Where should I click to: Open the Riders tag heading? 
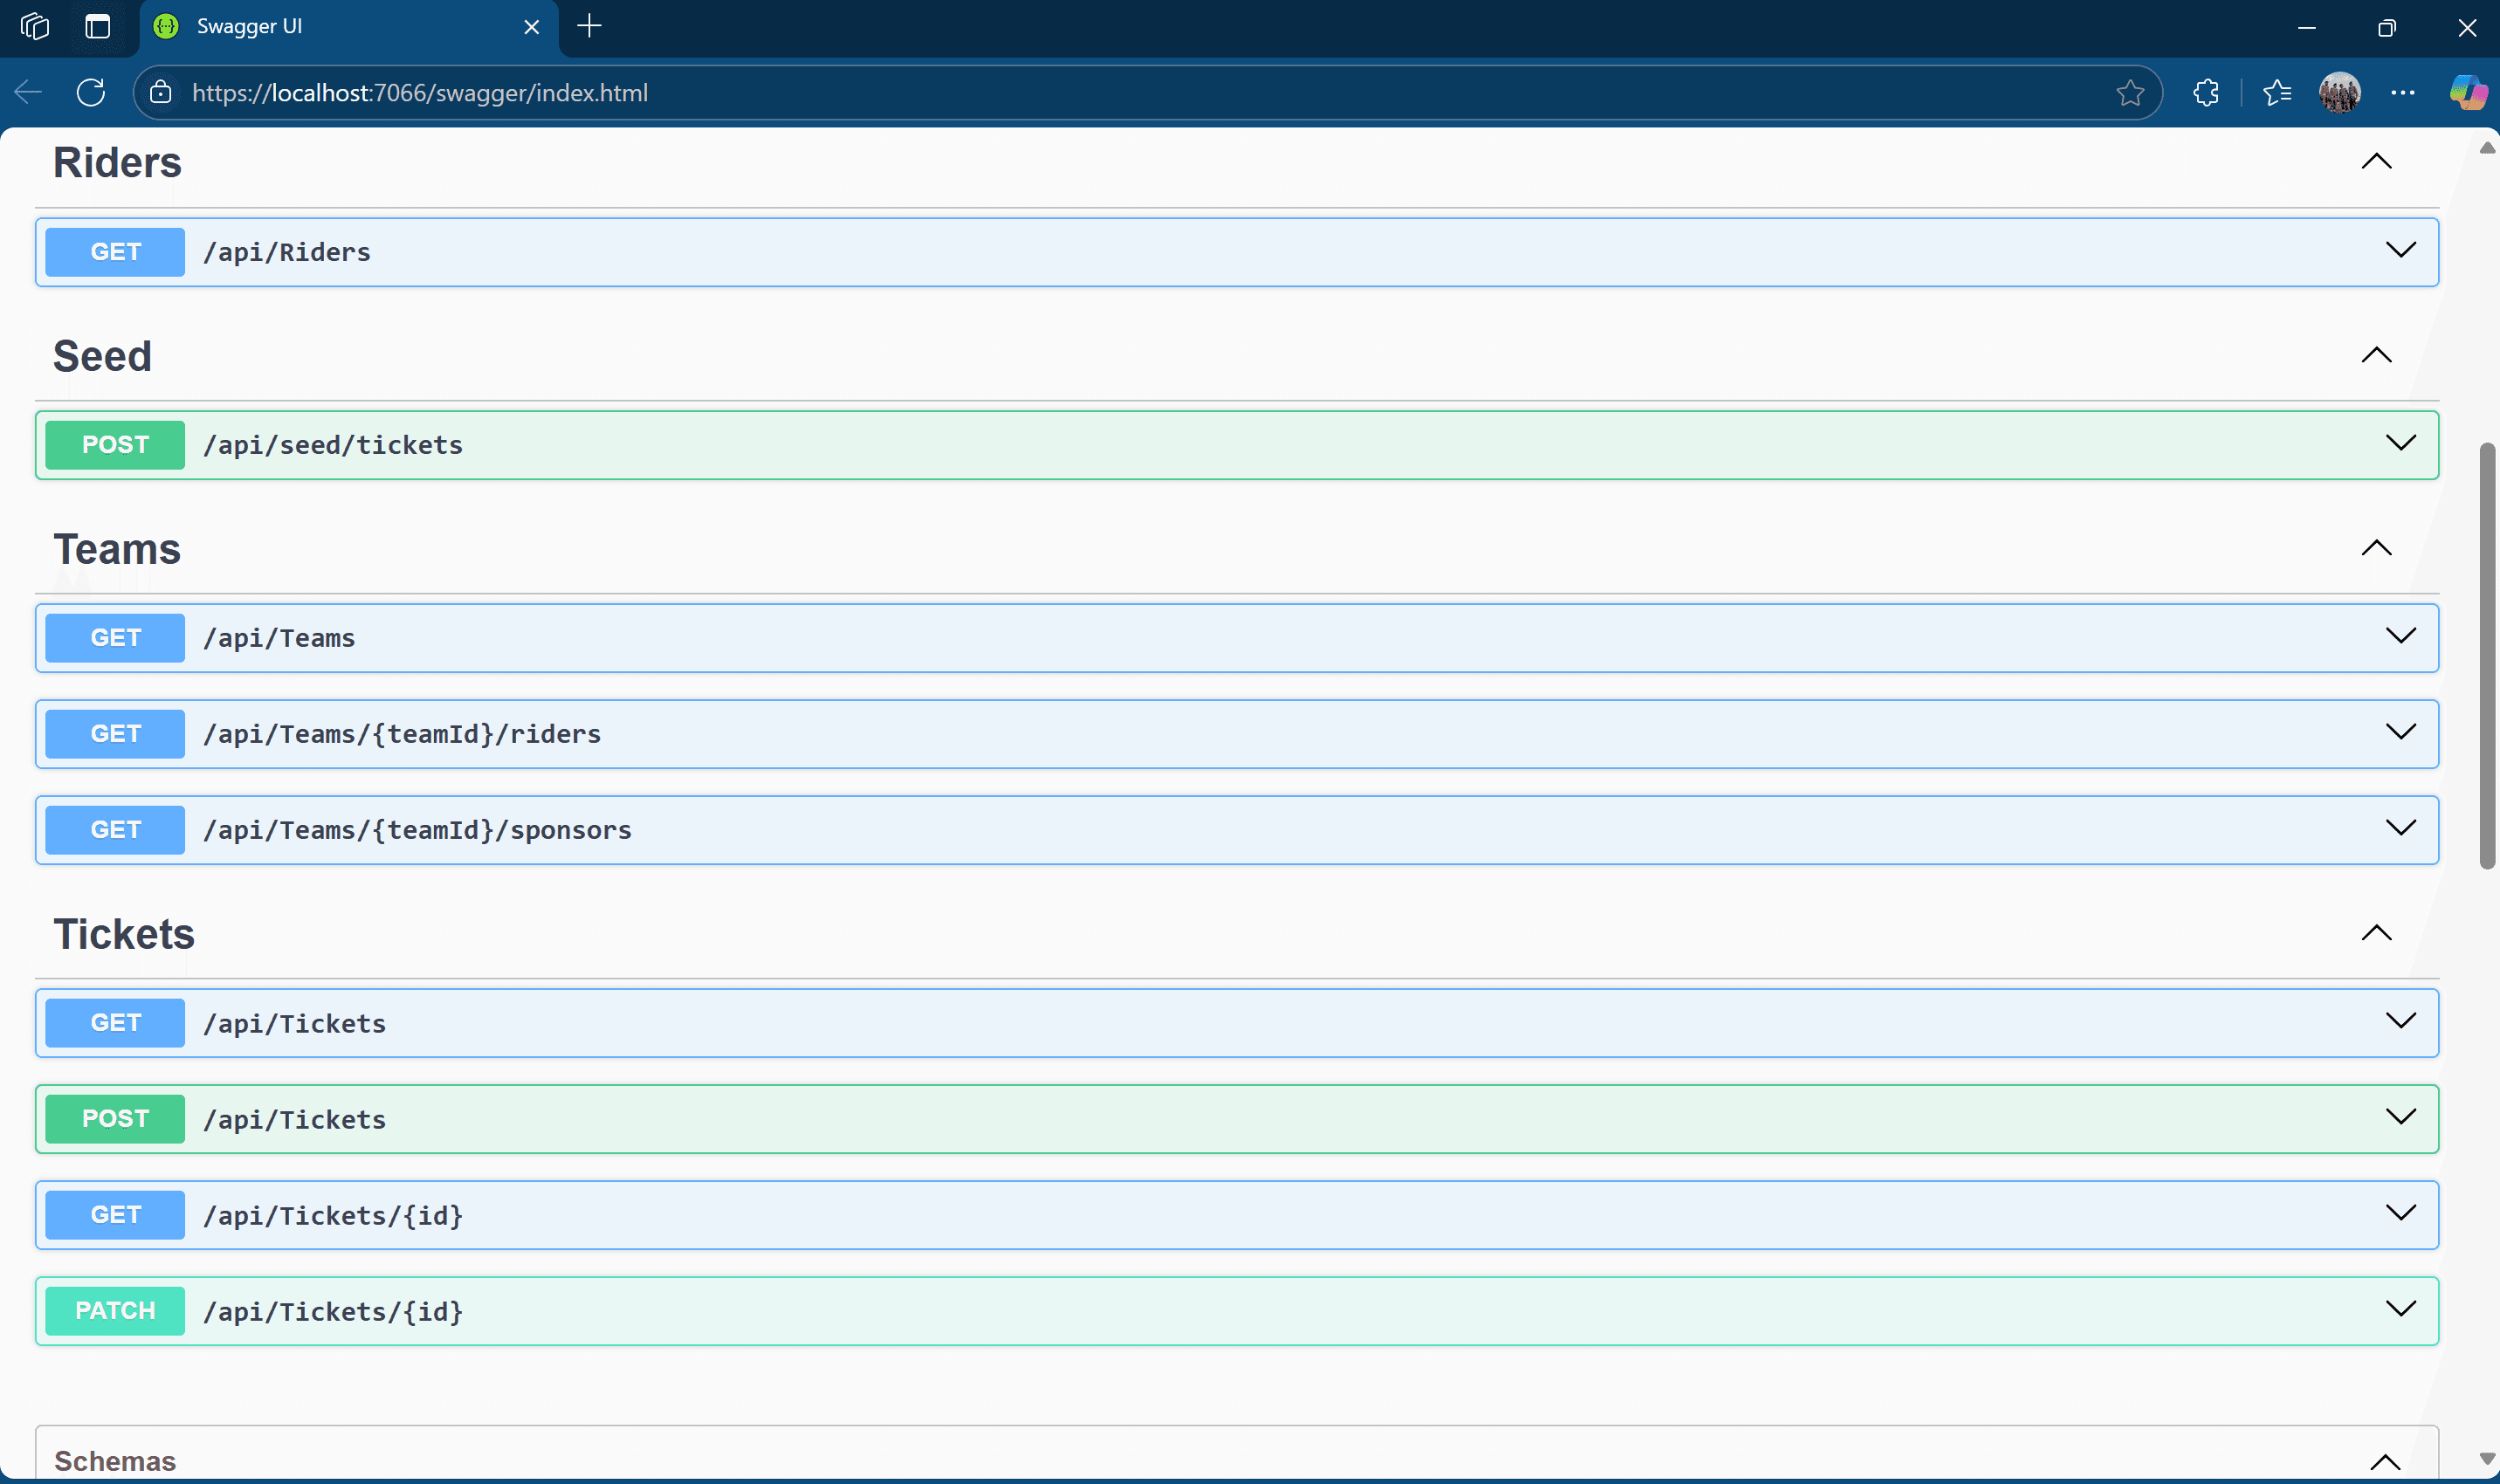(117, 163)
